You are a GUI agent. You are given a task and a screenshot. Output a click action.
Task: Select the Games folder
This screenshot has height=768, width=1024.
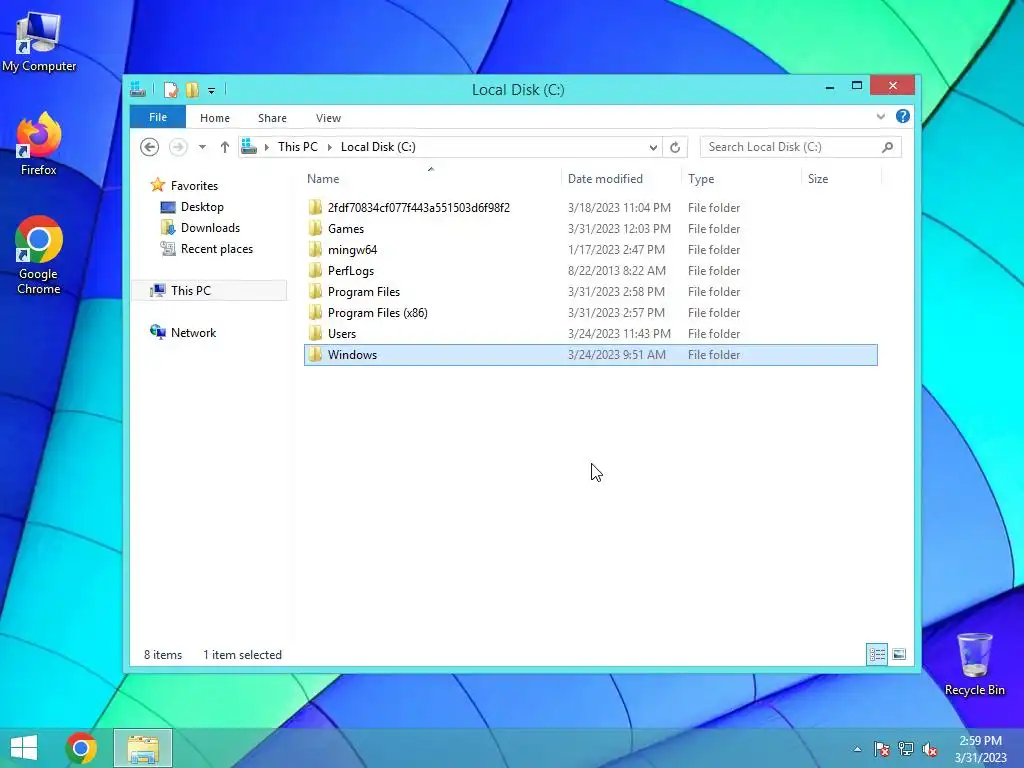590,229
